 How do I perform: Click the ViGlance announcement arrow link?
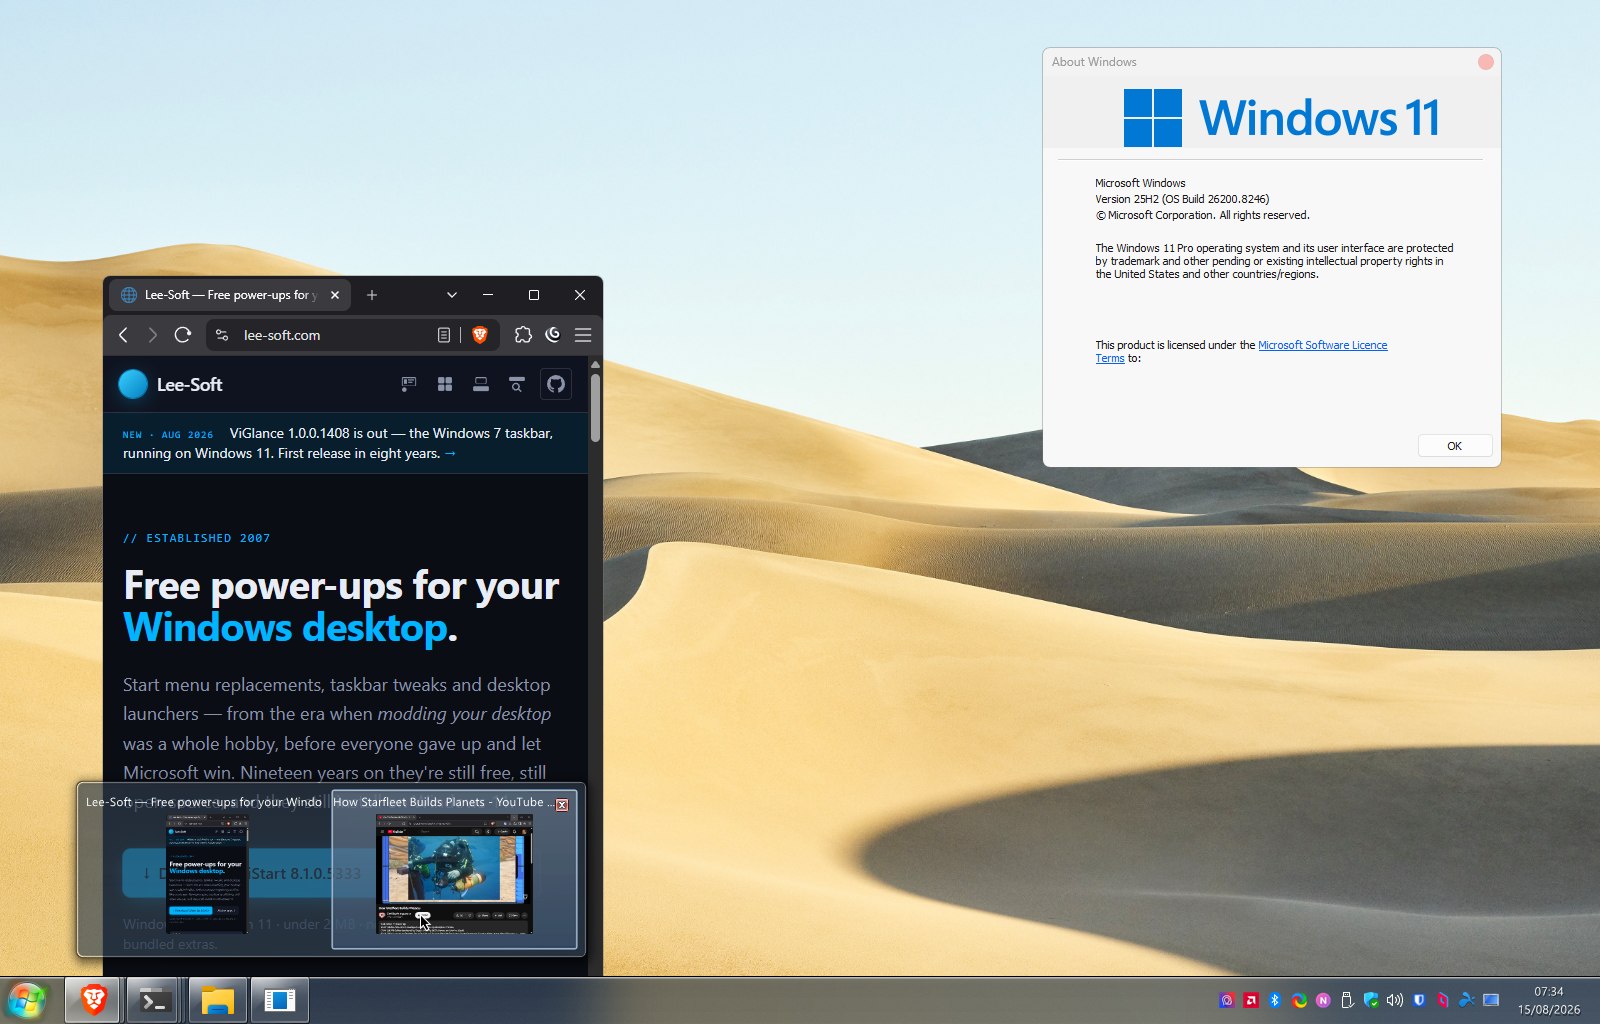tap(450, 453)
